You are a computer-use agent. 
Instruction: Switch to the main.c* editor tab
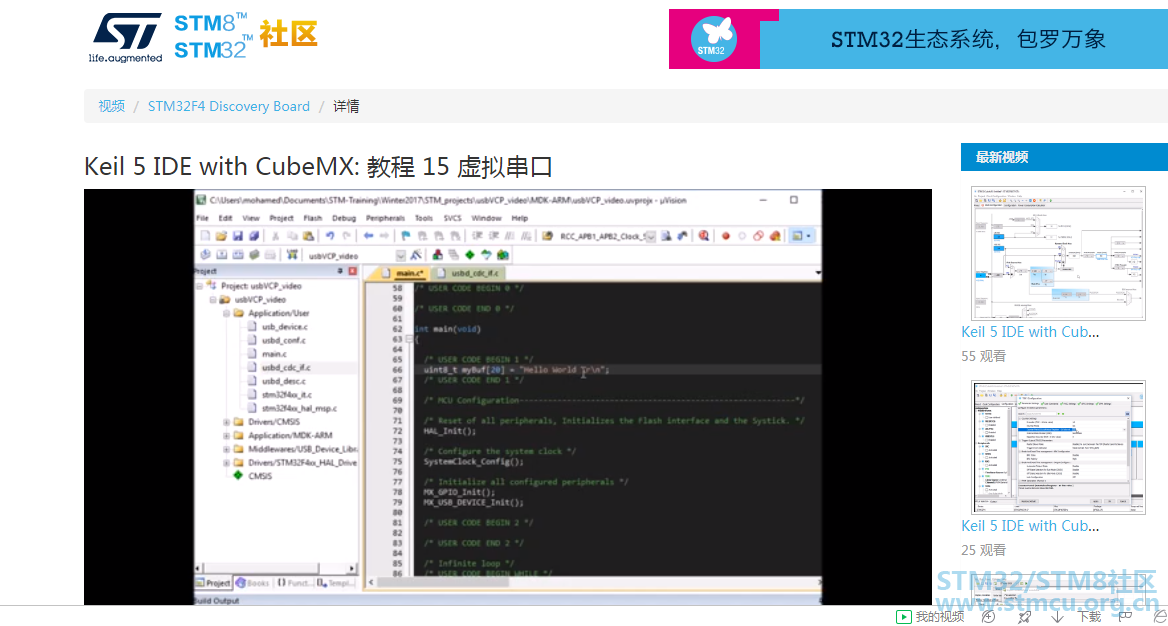coord(401,274)
